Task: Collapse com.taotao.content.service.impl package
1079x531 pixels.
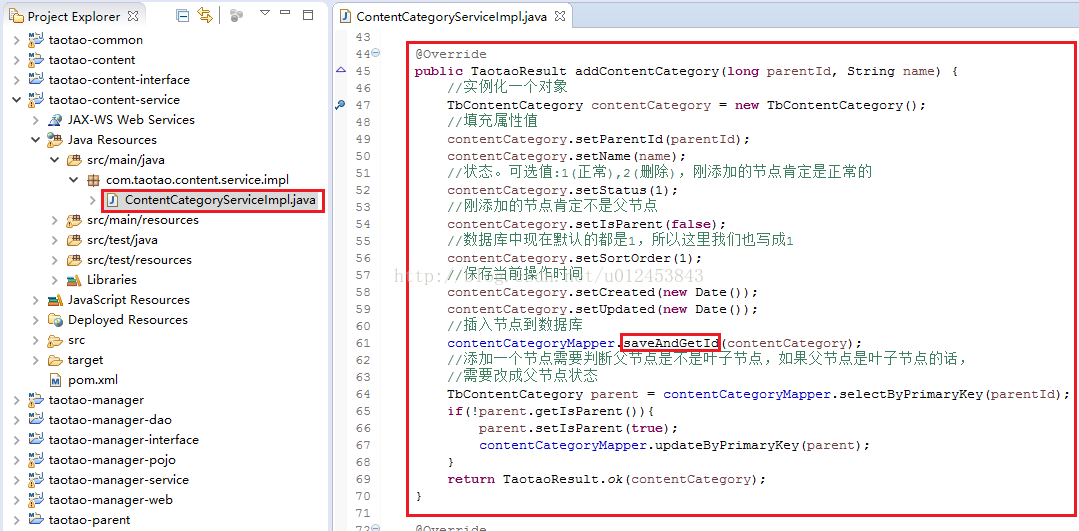Action: tap(74, 180)
